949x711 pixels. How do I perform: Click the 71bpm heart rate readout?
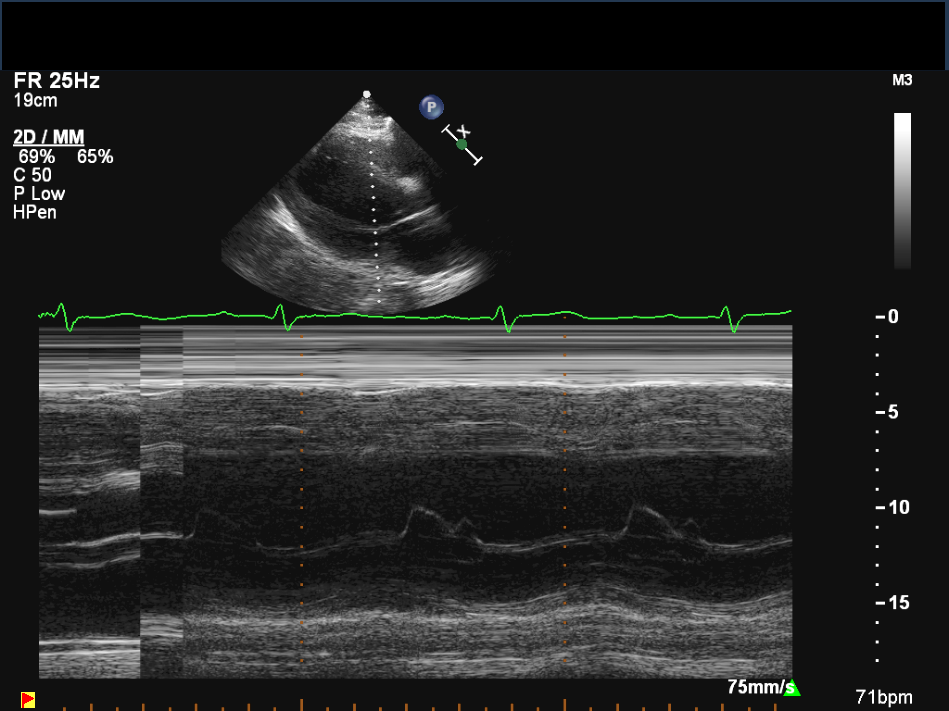885,695
